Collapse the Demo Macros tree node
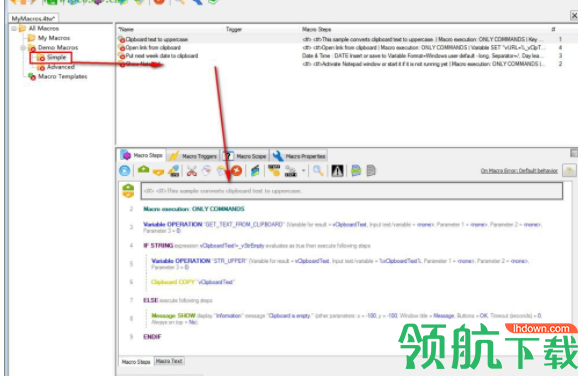The image size is (578, 376). [x=23, y=48]
